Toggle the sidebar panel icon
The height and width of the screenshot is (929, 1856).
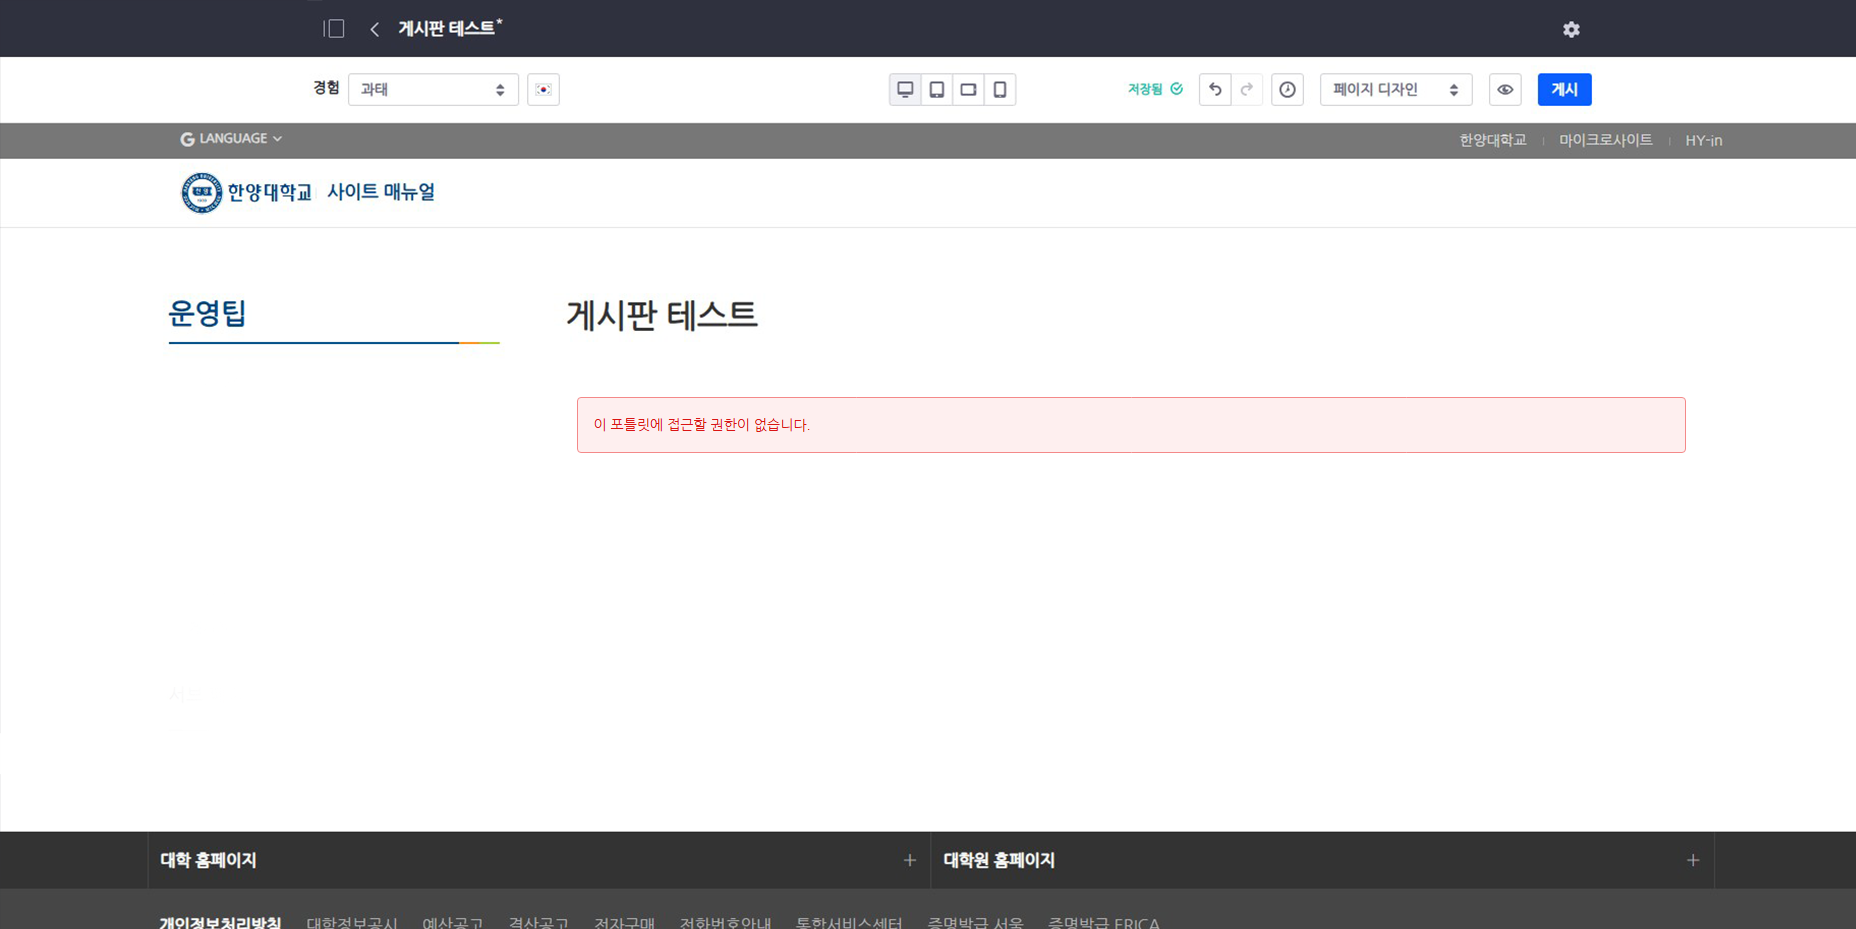(334, 29)
